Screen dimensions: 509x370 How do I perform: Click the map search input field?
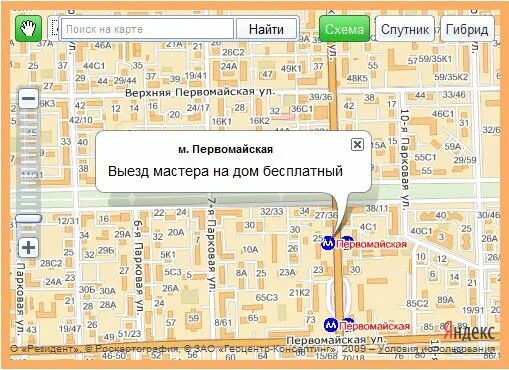(148, 29)
